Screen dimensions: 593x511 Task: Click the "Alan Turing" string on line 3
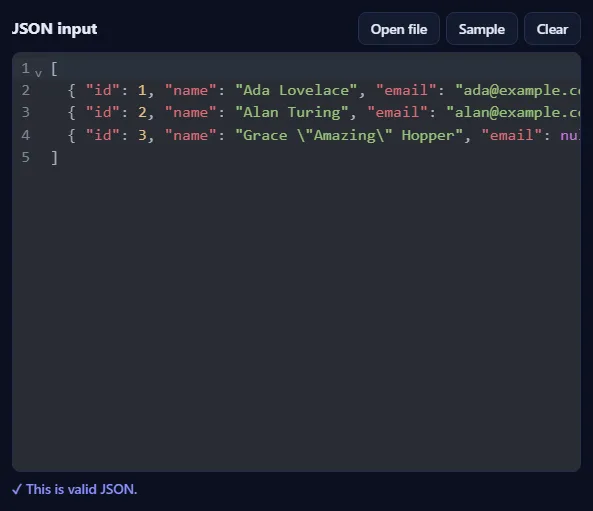click(x=291, y=112)
